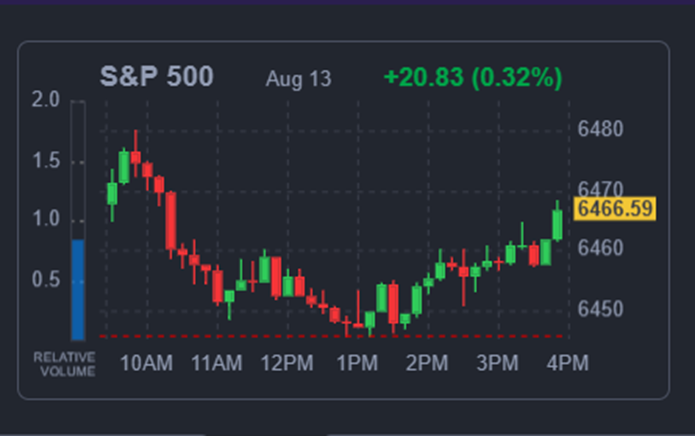695x436 pixels.
Task: Click the 11AM time axis label
Action: (x=217, y=363)
